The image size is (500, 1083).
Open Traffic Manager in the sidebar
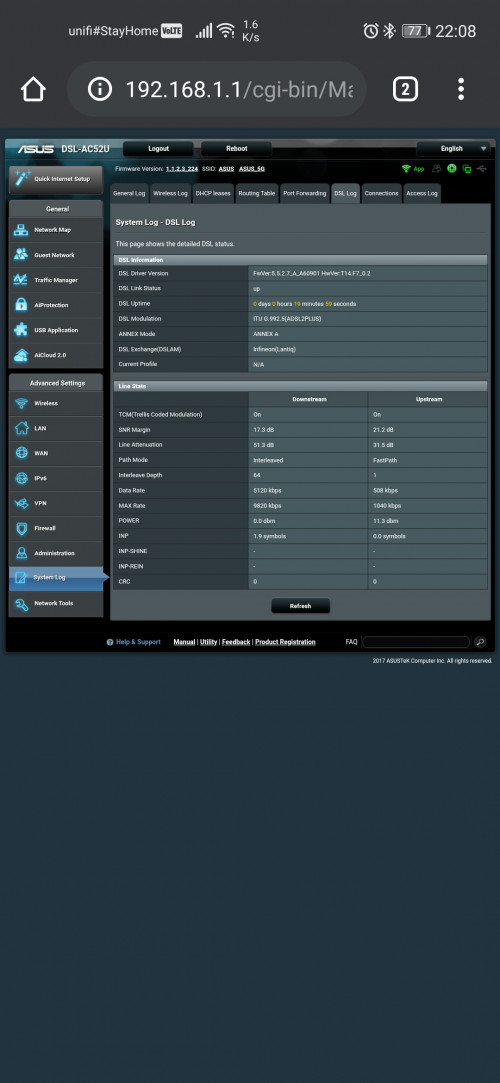[55, 280]
